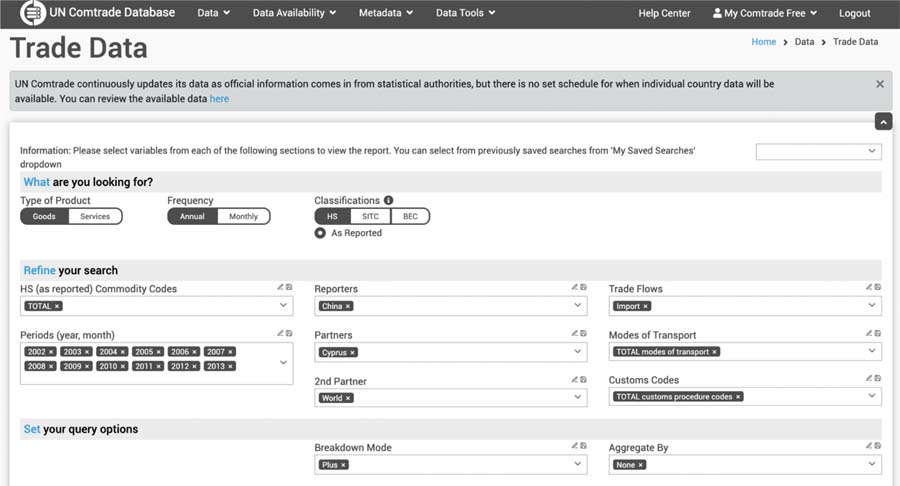Click Logout
900x486 pixels.
pos(855,13)
